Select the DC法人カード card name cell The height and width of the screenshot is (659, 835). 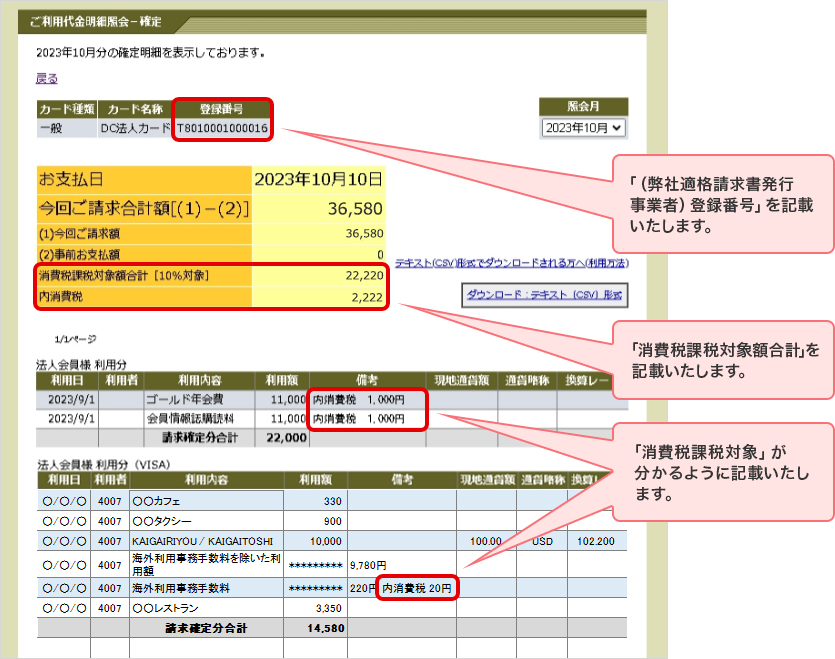coord(137,128)
